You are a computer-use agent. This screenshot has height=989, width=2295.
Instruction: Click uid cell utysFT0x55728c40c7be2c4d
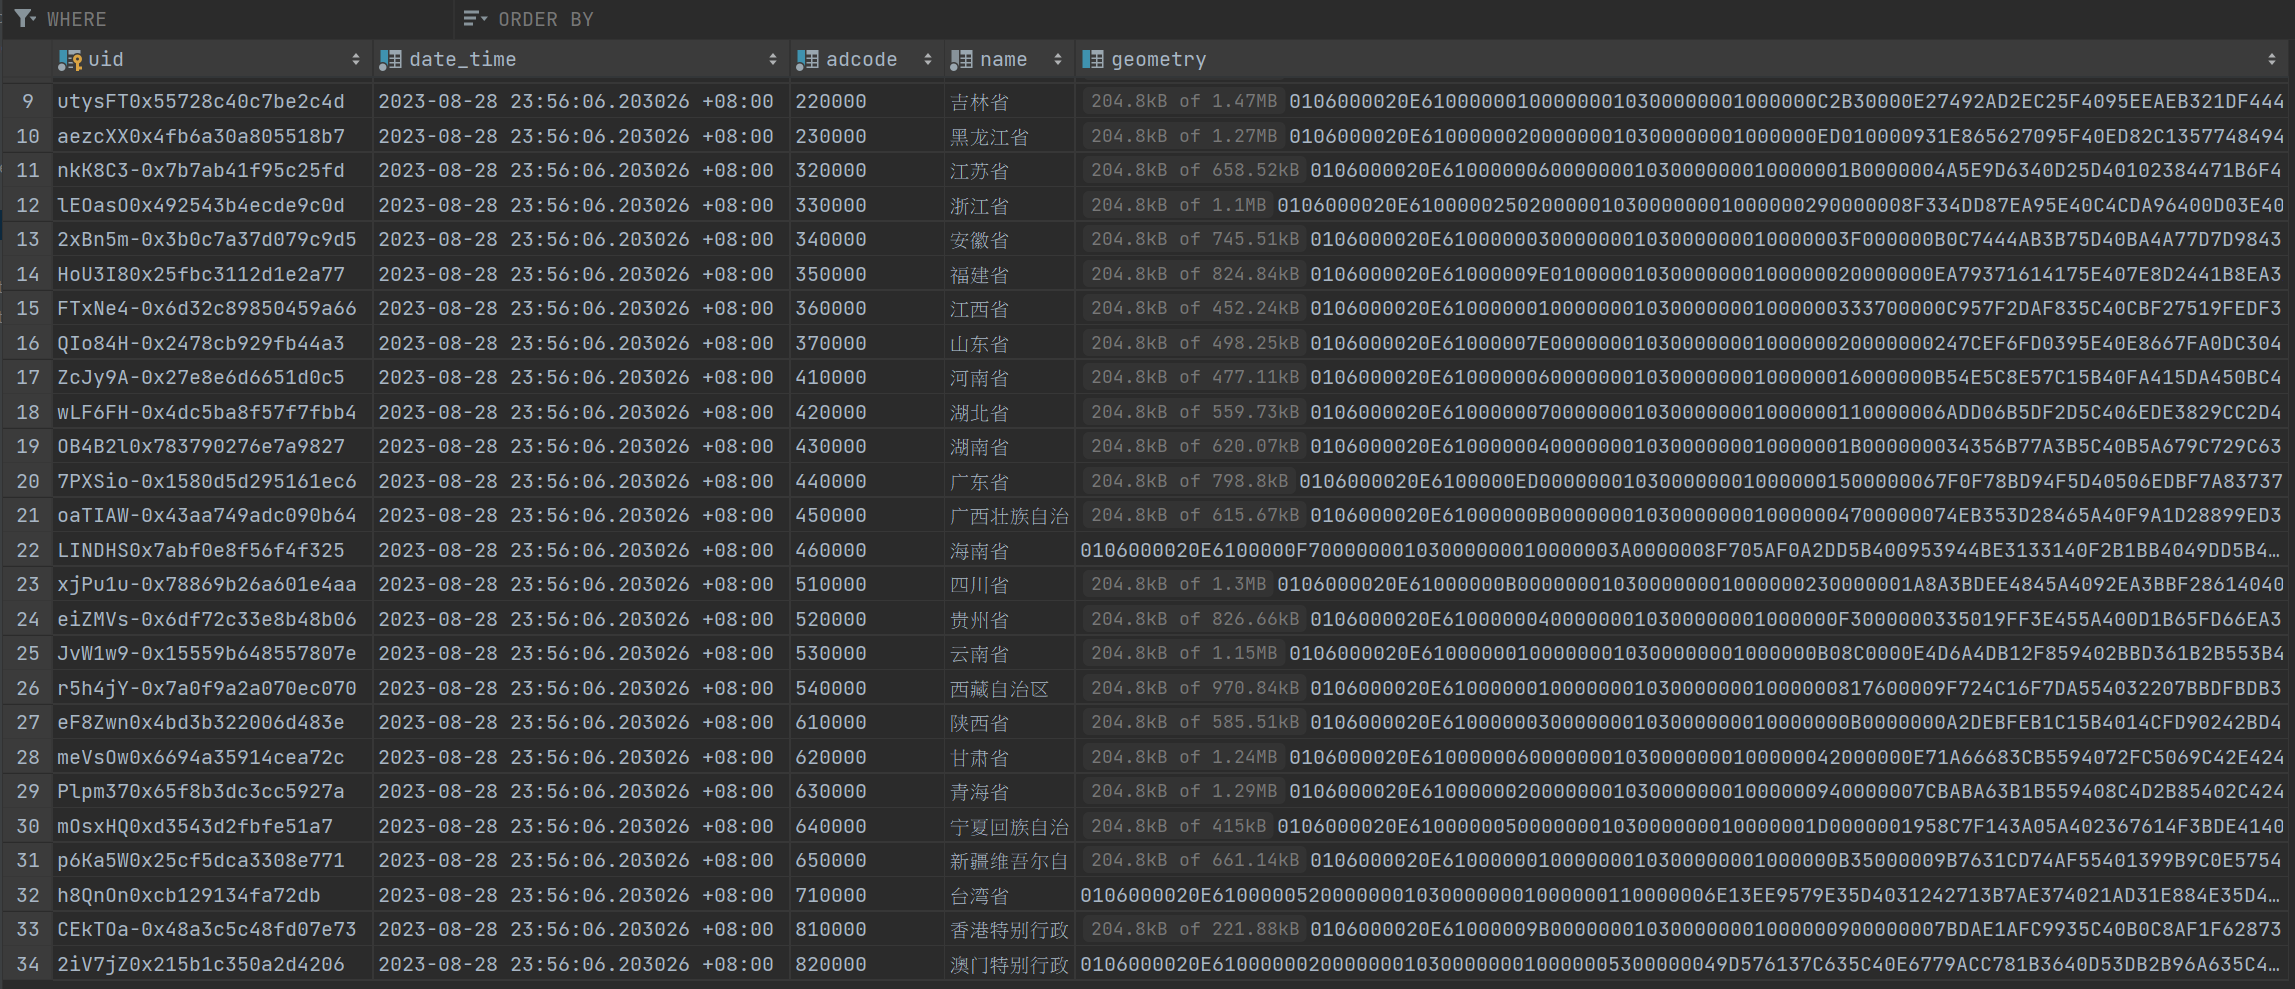(x=212, y=102)
